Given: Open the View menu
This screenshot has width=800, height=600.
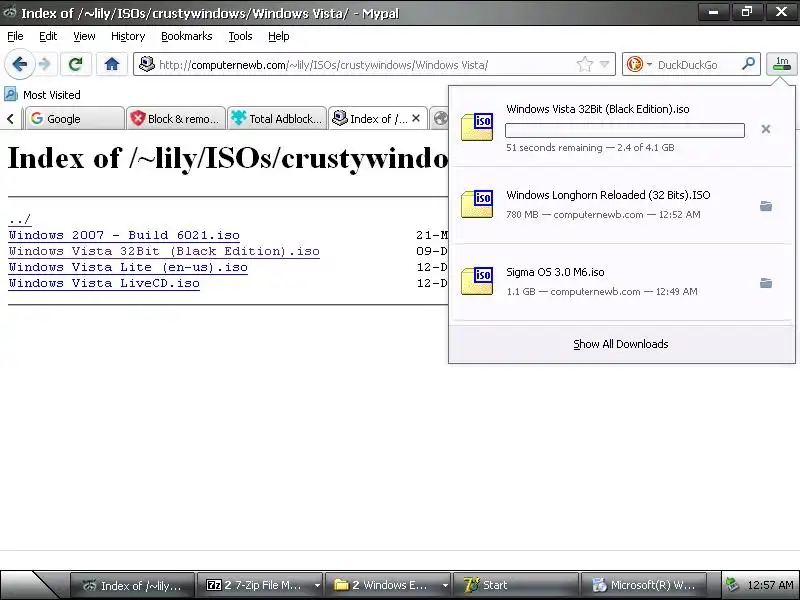Looking at the screenshot, I should coord(84,36).
